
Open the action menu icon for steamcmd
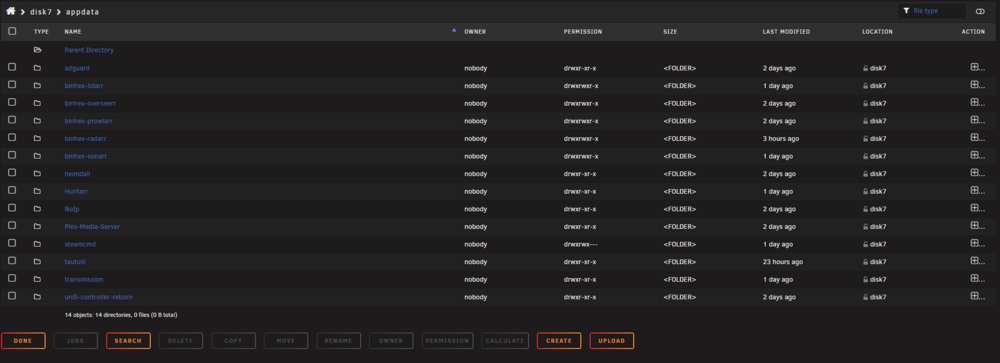[974, 243]
